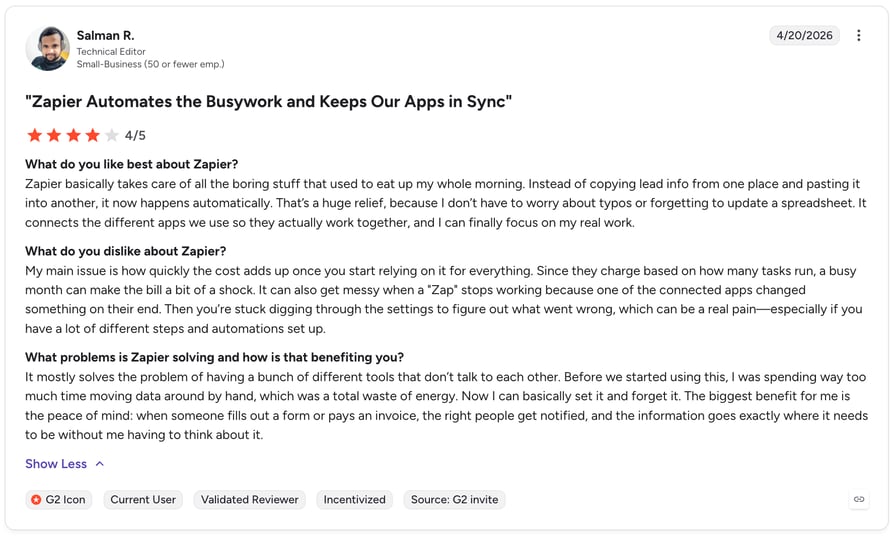Copy review link via chain icon

click(859, 500)
